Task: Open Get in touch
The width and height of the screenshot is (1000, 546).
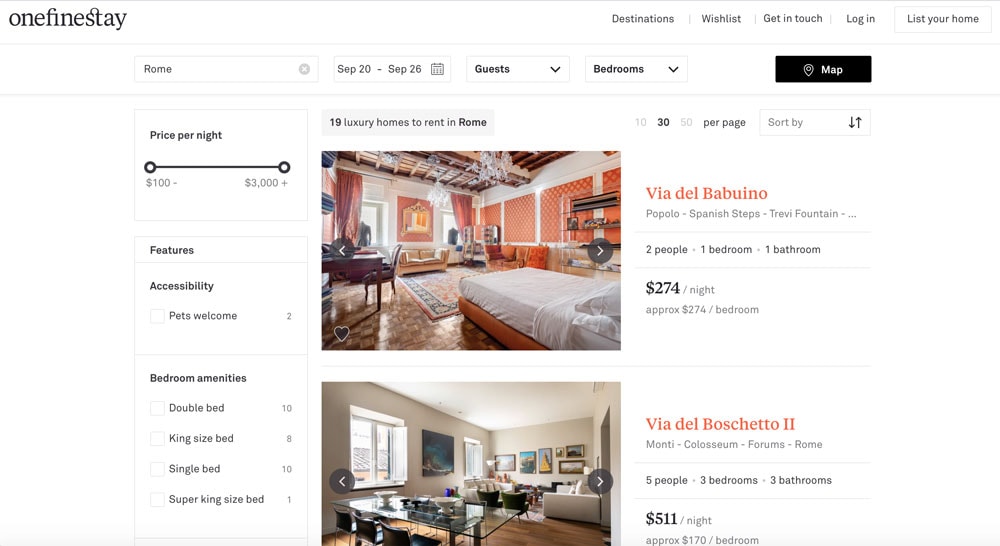Action: pyautogui.click(x=793, y=18)
